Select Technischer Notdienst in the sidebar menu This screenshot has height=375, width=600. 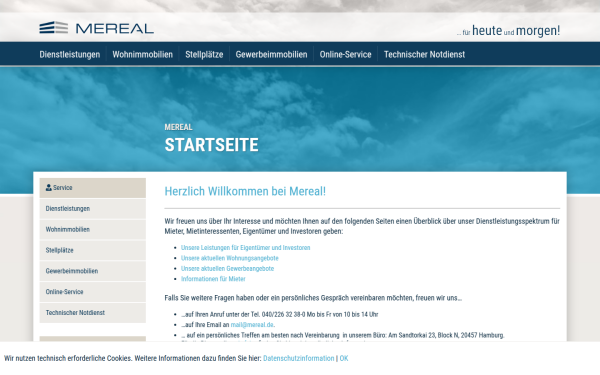pyautogui.click(x=93, y=313)
